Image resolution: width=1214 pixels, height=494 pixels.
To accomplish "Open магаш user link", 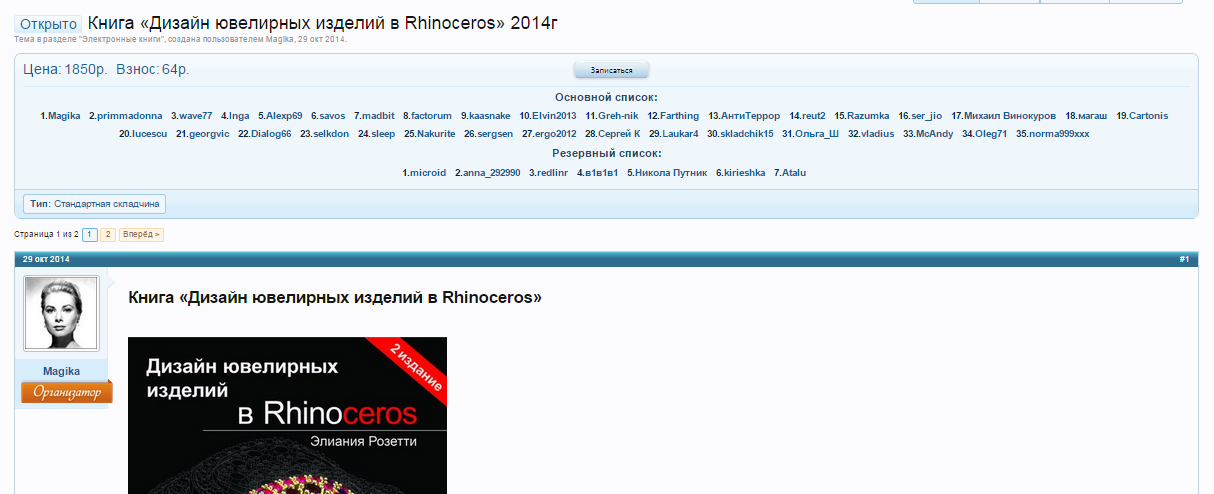I will coord(1093,116).
